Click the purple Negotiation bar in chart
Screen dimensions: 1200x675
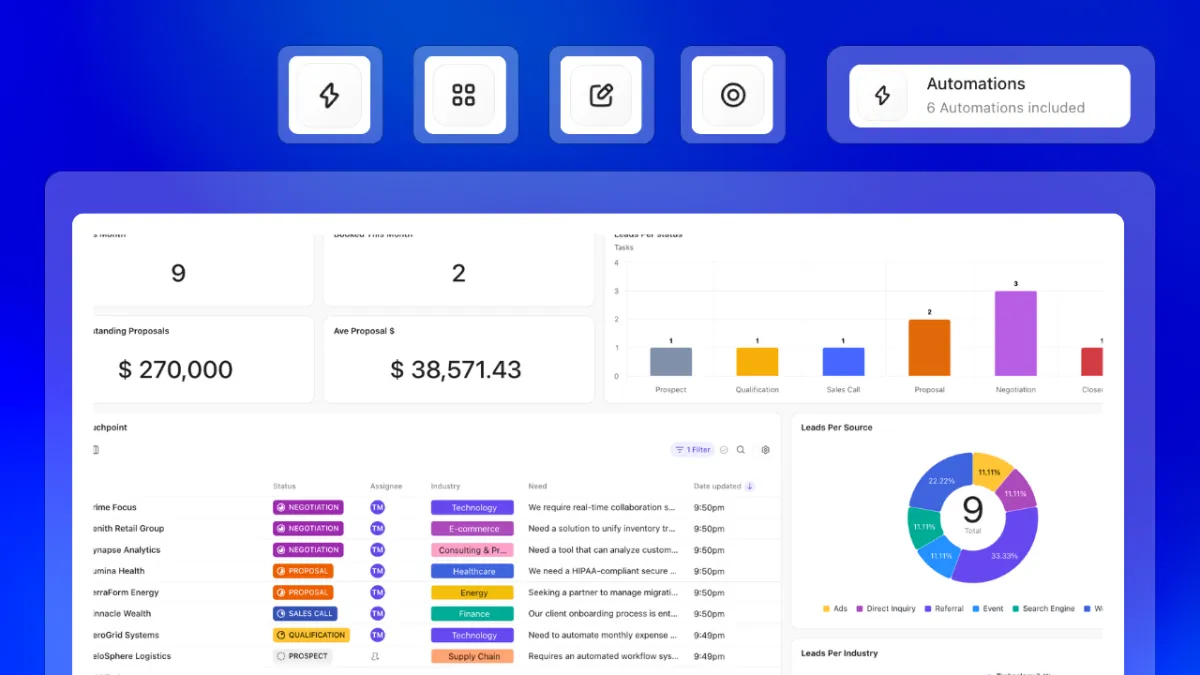click(x=1015, y=333)
